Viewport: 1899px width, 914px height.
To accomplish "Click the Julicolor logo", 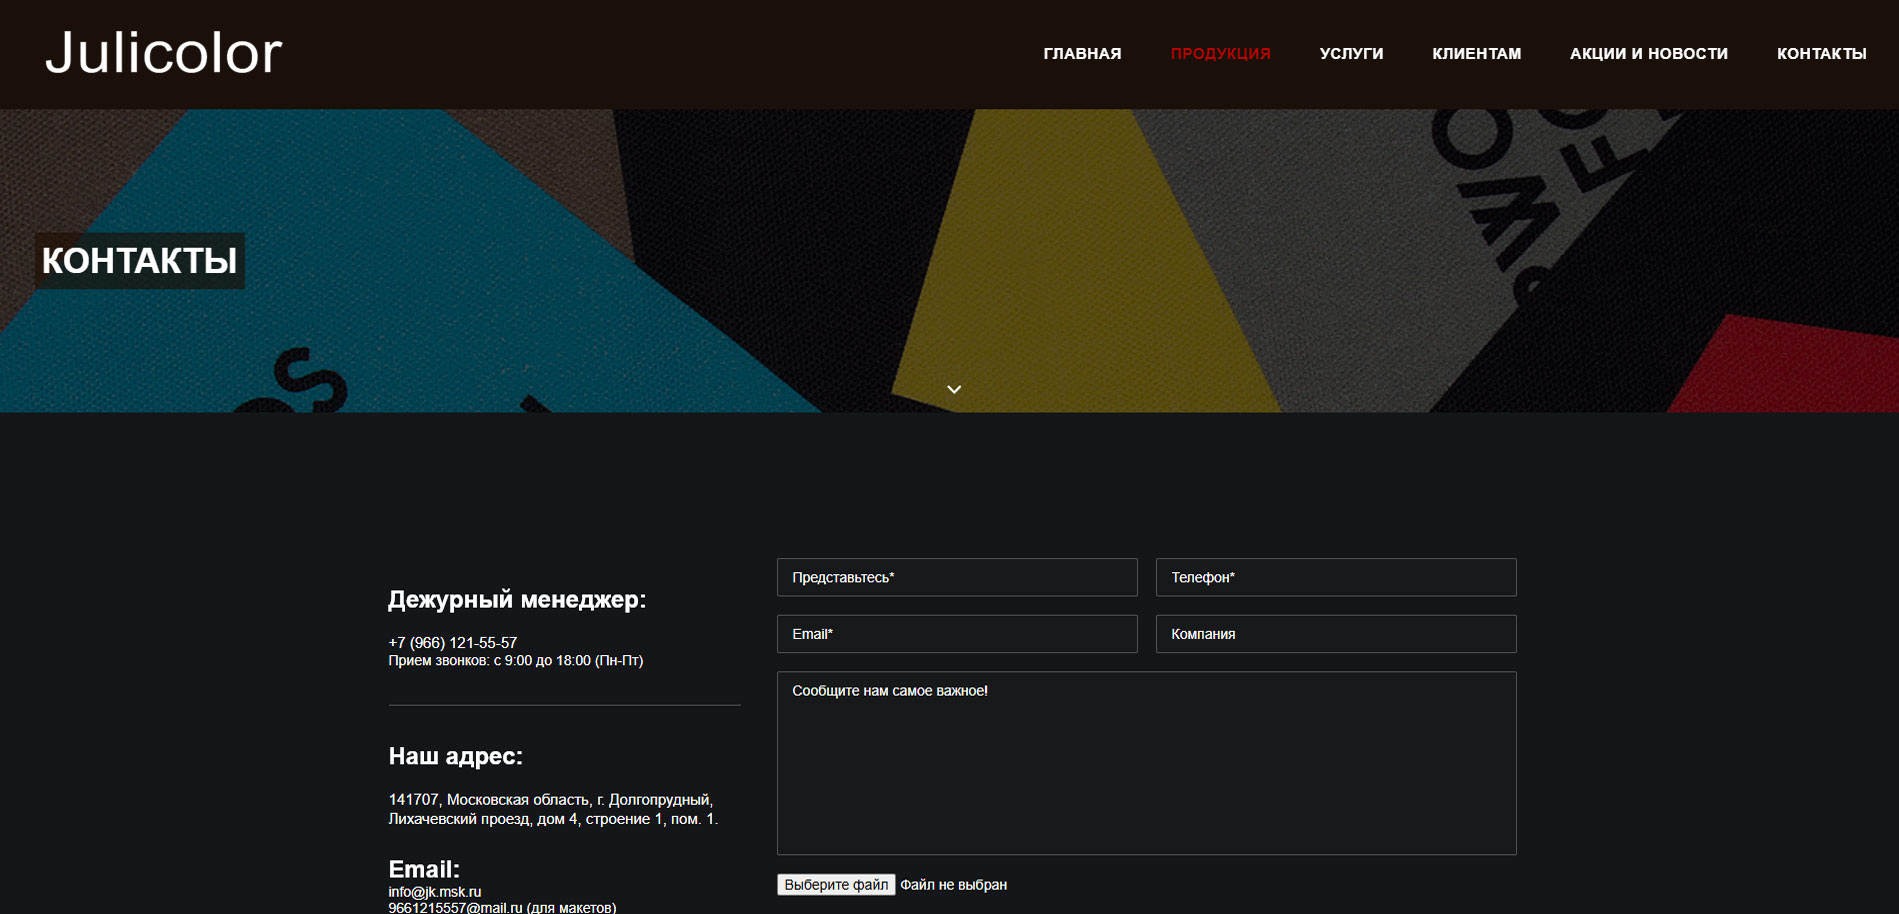I will point(164,53).
